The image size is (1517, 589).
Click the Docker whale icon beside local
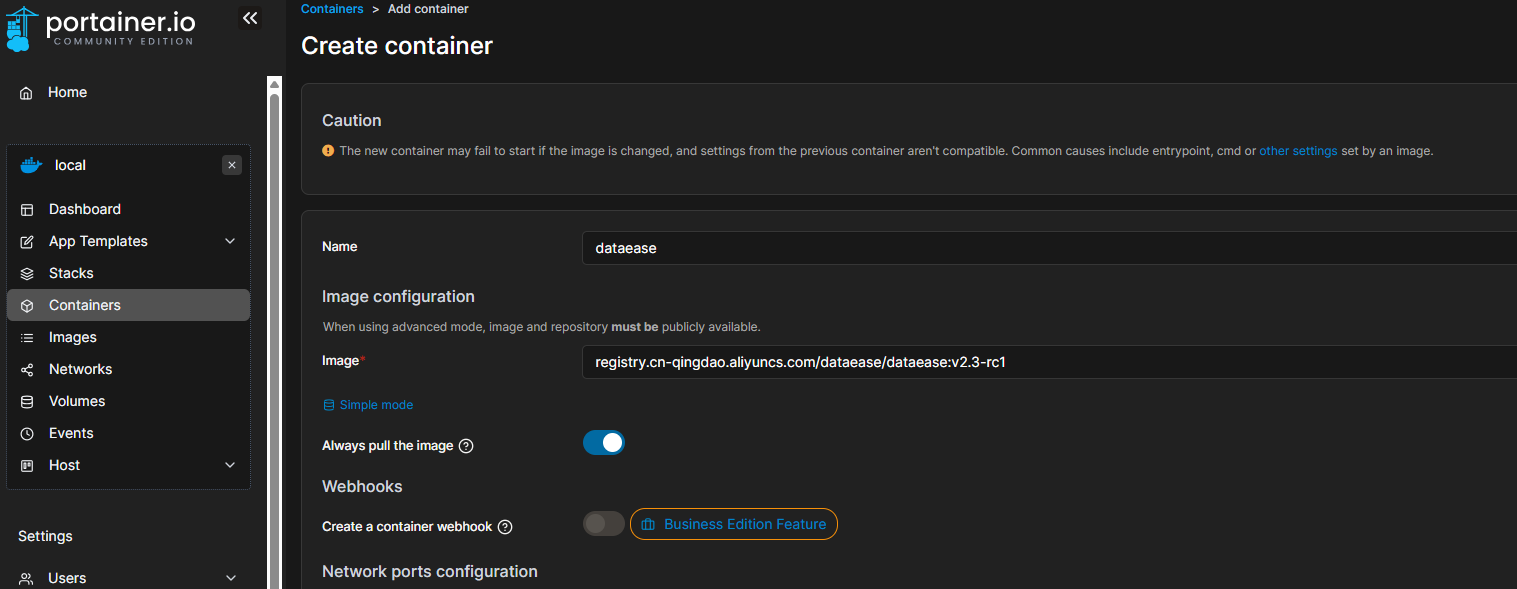[31, 166]
